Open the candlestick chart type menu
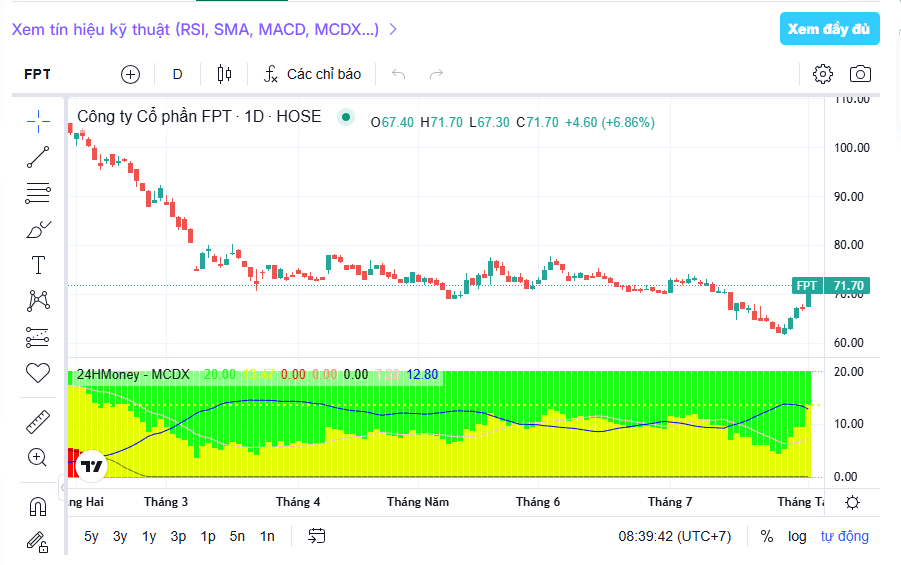Viewport: 901px width, 565px height. coord(224,74)
